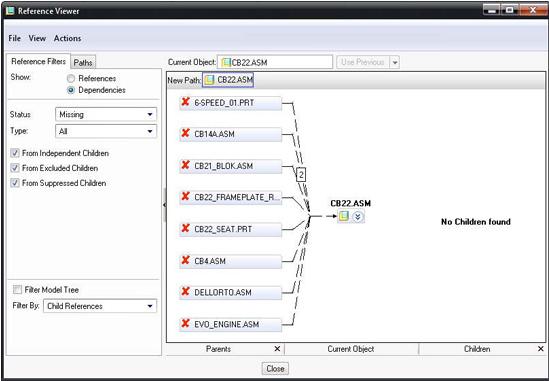
Task: Enable Filter Model Tree checkbox
Action: point(17,290)
